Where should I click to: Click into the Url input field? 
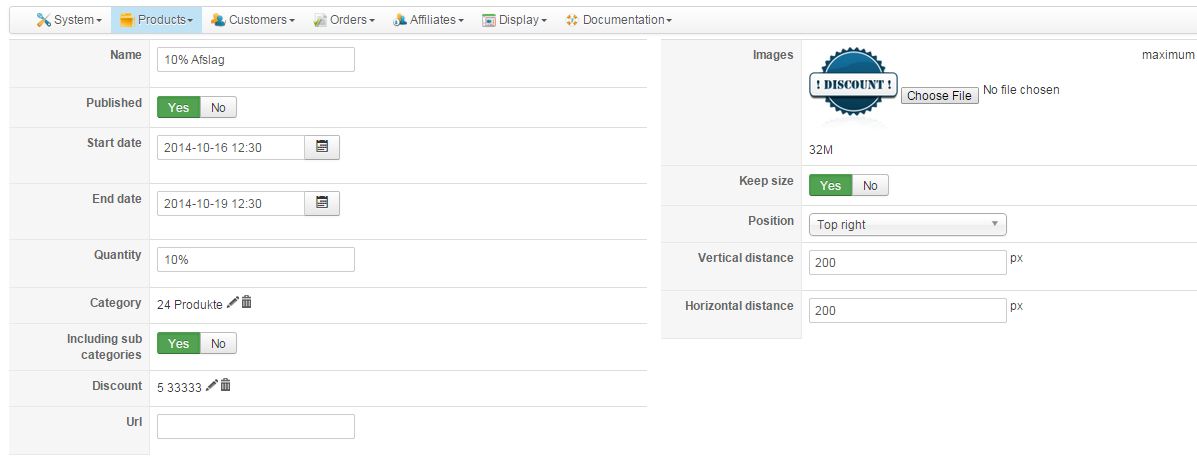[256, 426]
